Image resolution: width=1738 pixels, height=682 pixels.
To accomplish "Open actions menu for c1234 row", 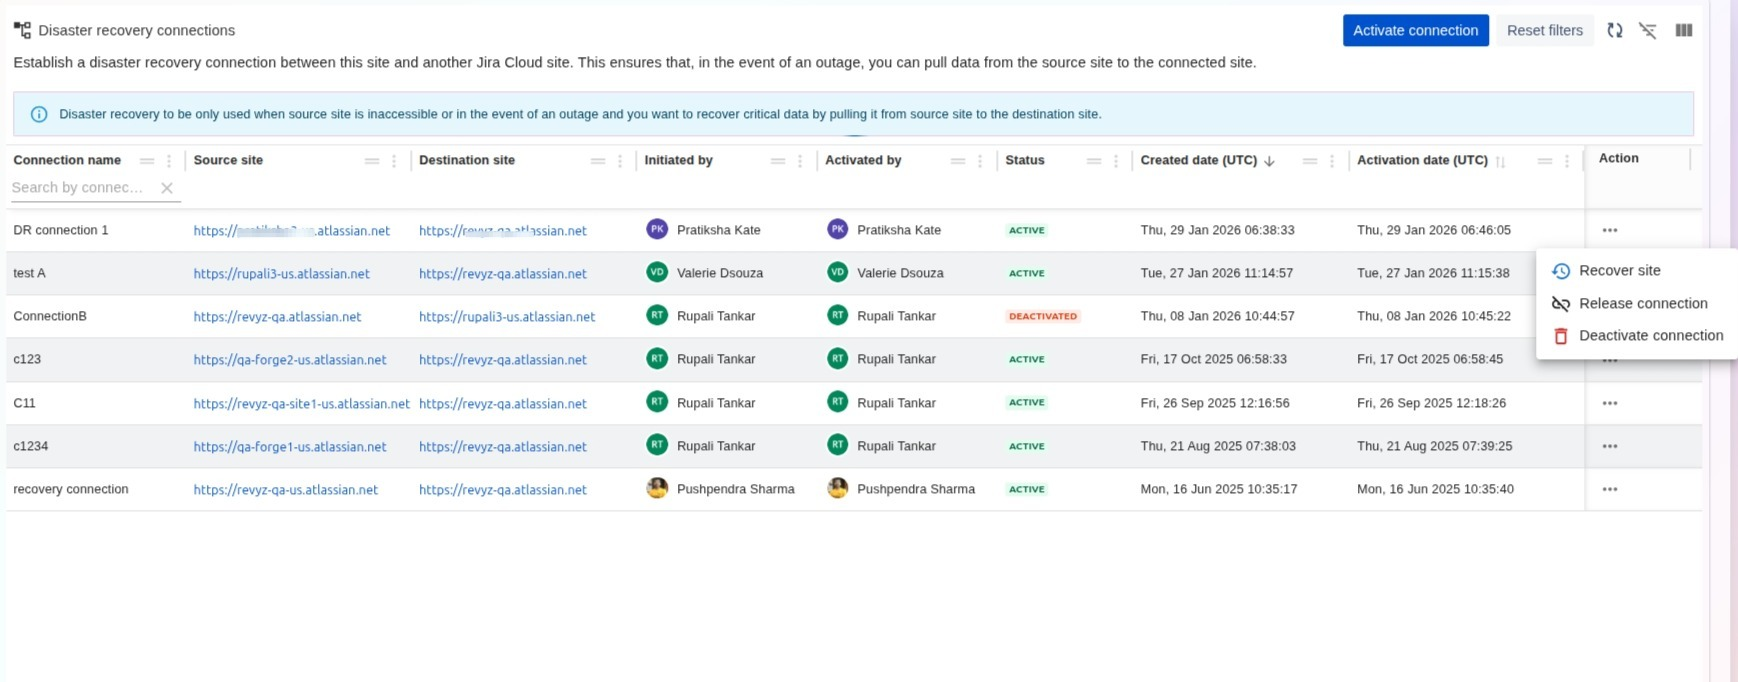I will pyautogui.click(x=1609, y=447).
